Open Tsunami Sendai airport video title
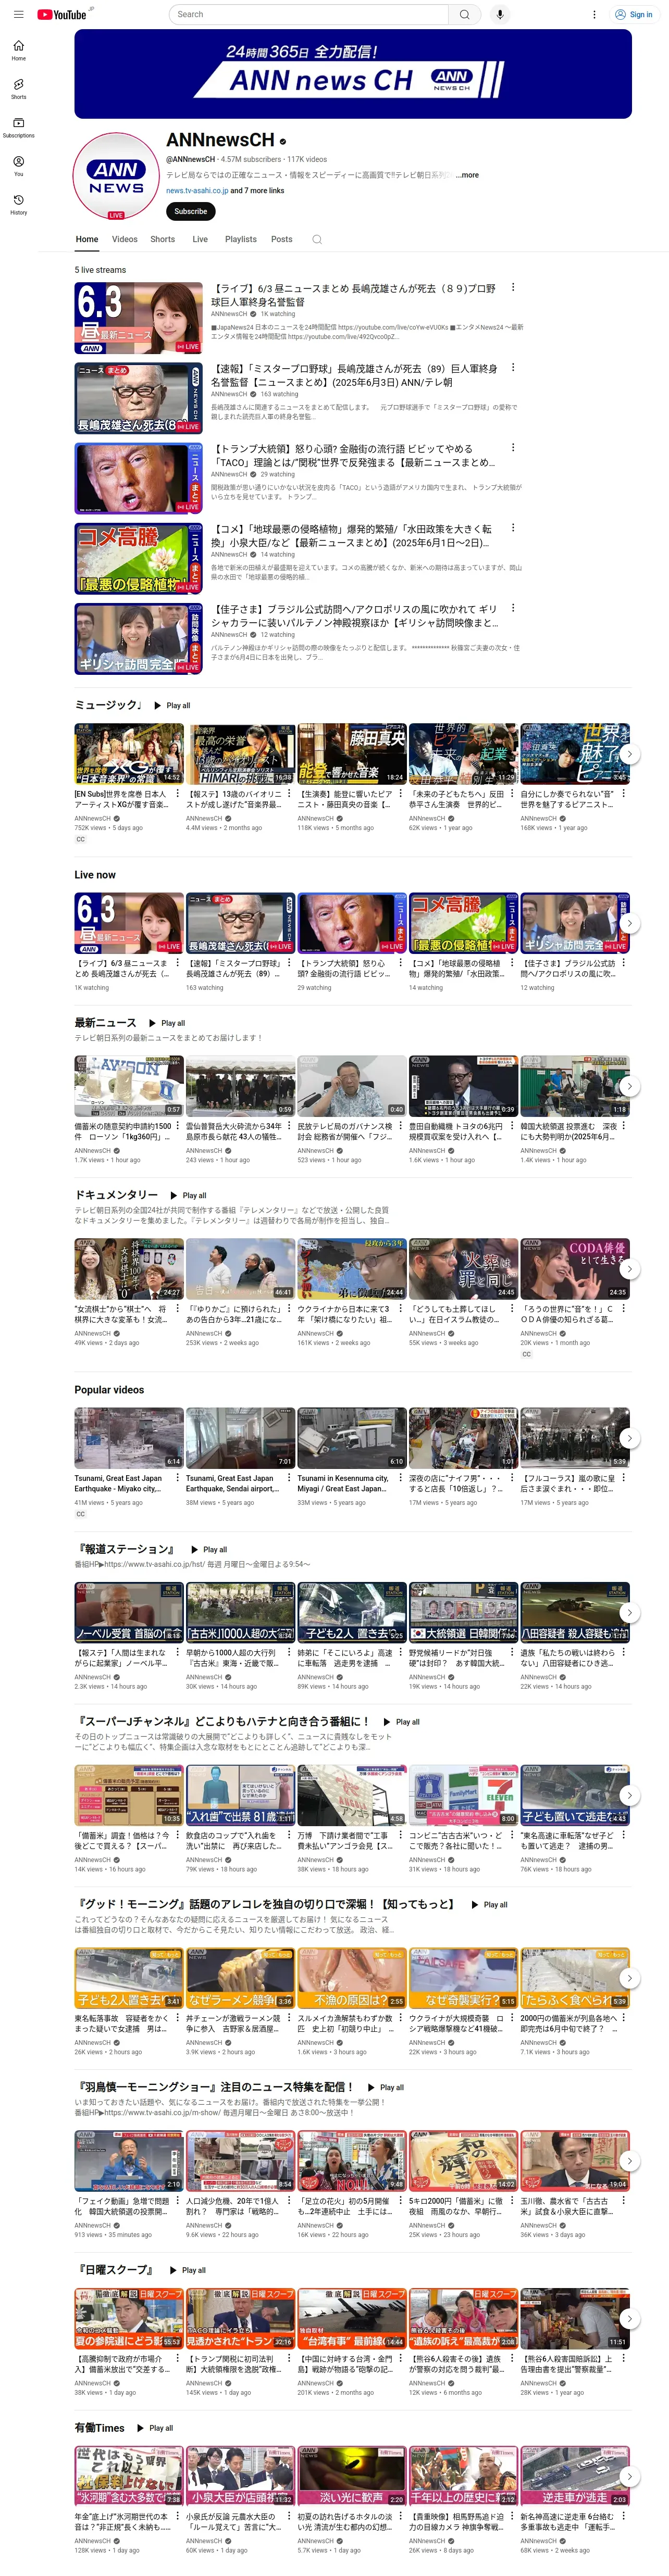This screenshot has width=669, height=2576. coord(233,1483)
